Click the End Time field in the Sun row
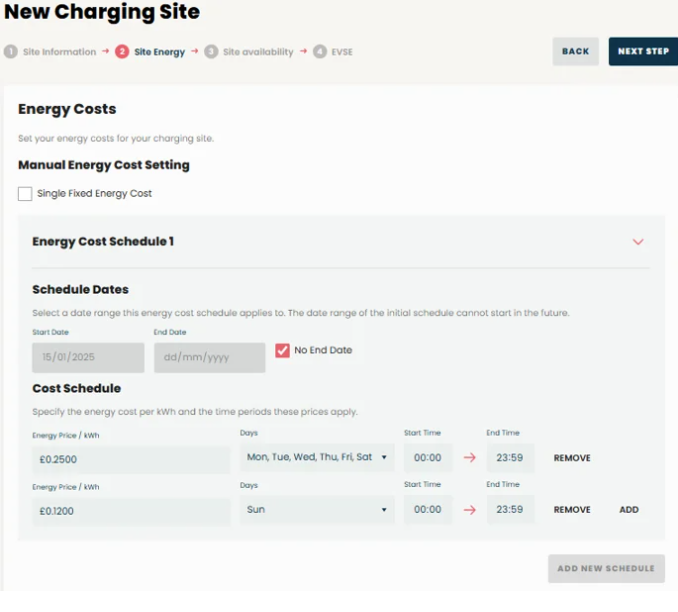Viewport: 678px width, 612px height. [510, 509]
